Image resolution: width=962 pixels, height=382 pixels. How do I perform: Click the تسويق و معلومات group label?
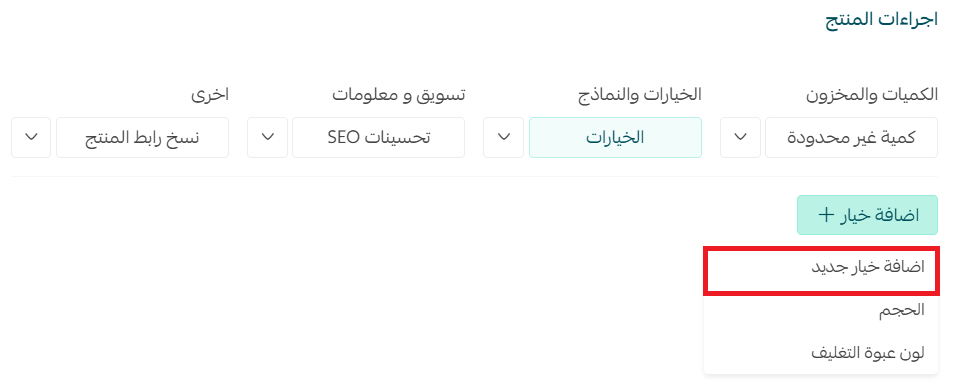click(399, 94)
